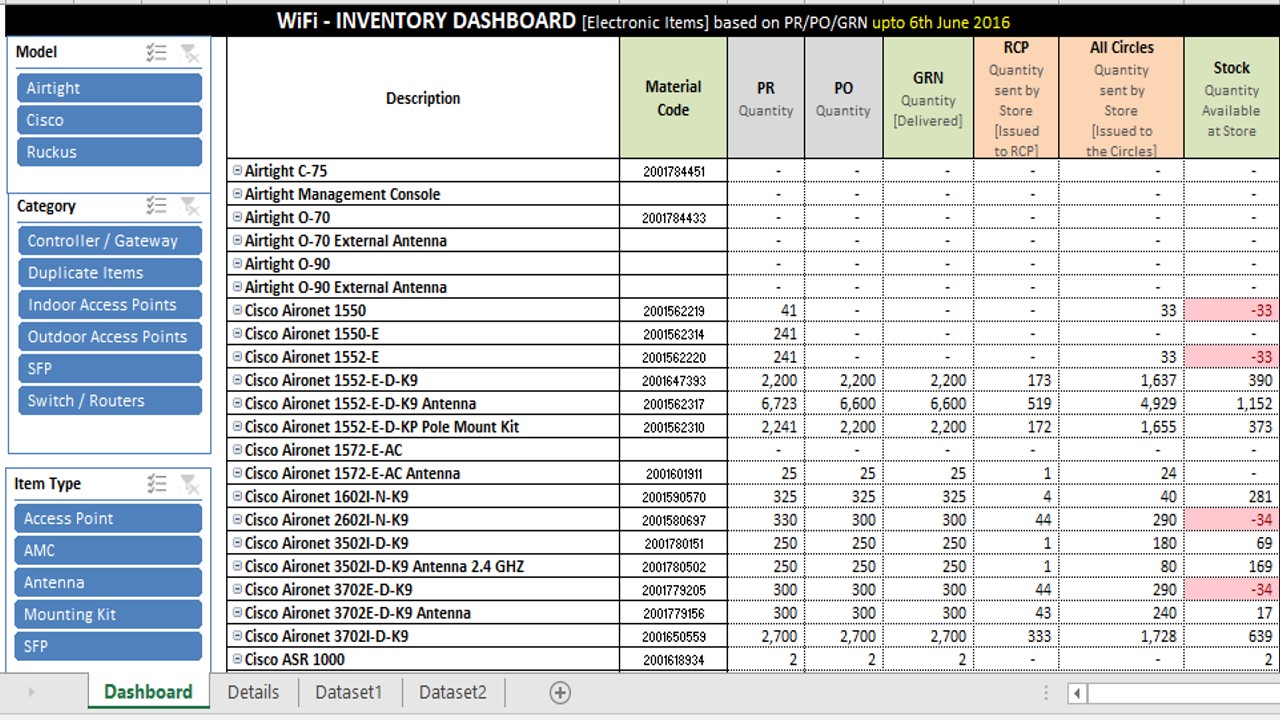Toggle multi-select in the Item Type slicer
The image size is (1280, 720).
(156, 484)
